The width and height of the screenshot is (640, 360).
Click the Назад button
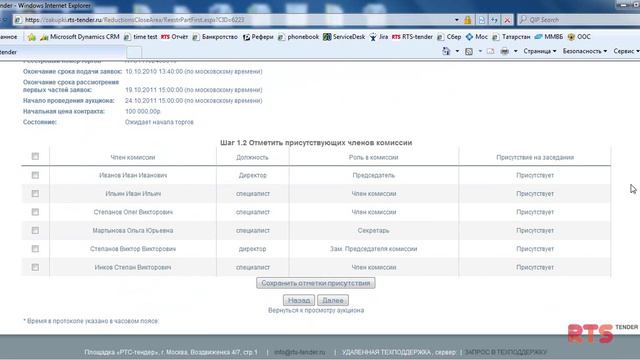click(x=299, y=300)
